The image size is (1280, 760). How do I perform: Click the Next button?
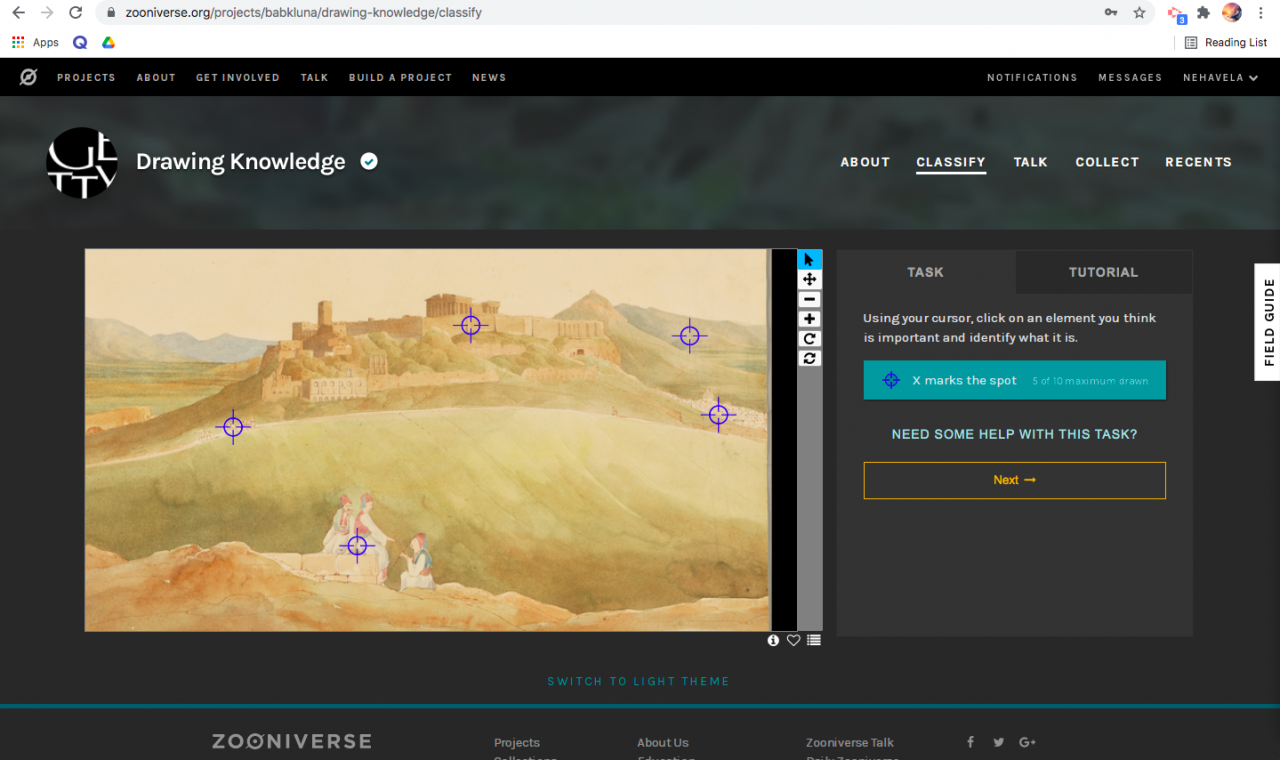click(x=1014, y=480)
